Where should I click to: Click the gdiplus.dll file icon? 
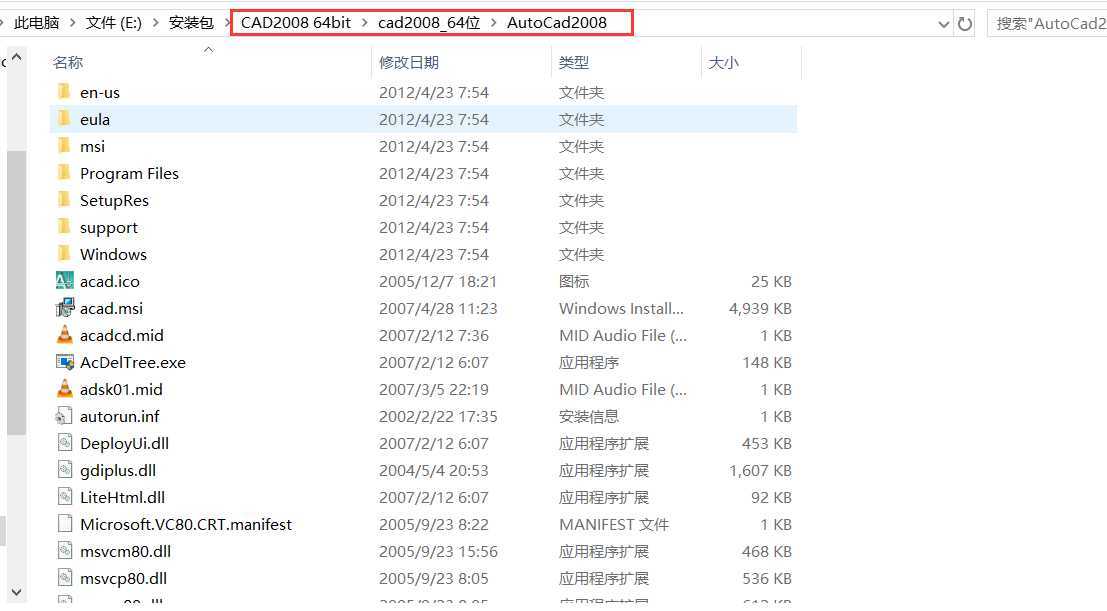click(64, 470)
